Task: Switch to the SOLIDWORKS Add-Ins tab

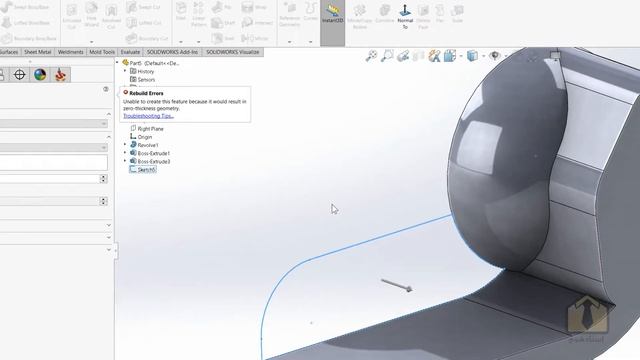Action: click(172, 52)
